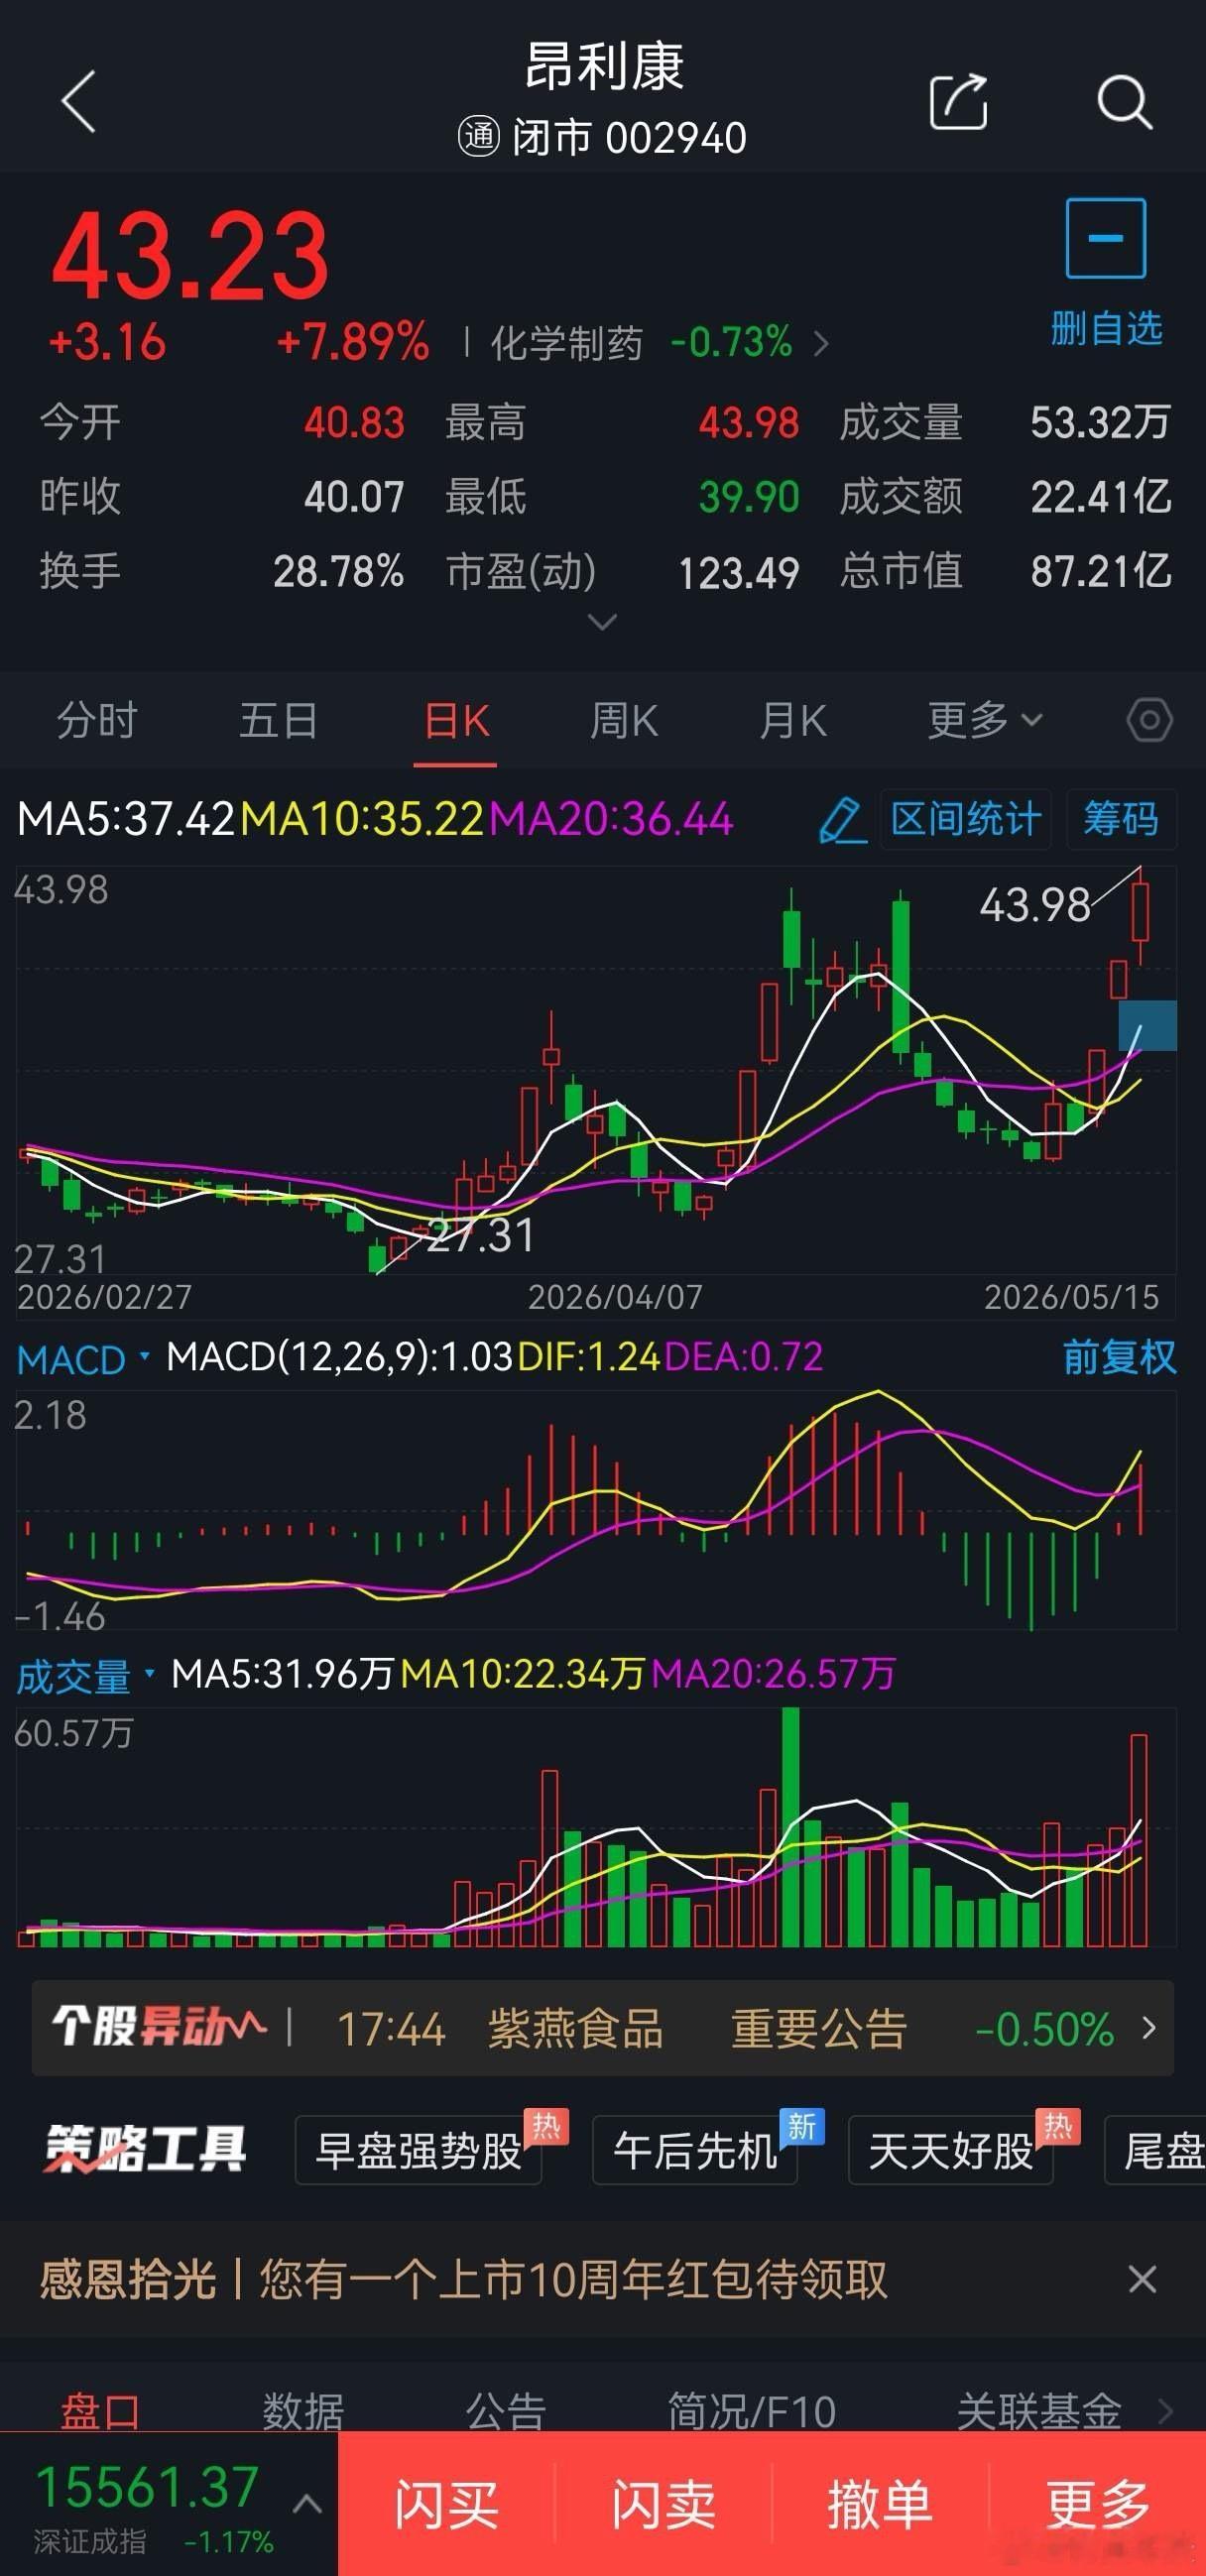Screen dimensions: 1206x2576
Task: Switch to the 分时 tab
Action: pyautogui.click(x=96, y=720)
